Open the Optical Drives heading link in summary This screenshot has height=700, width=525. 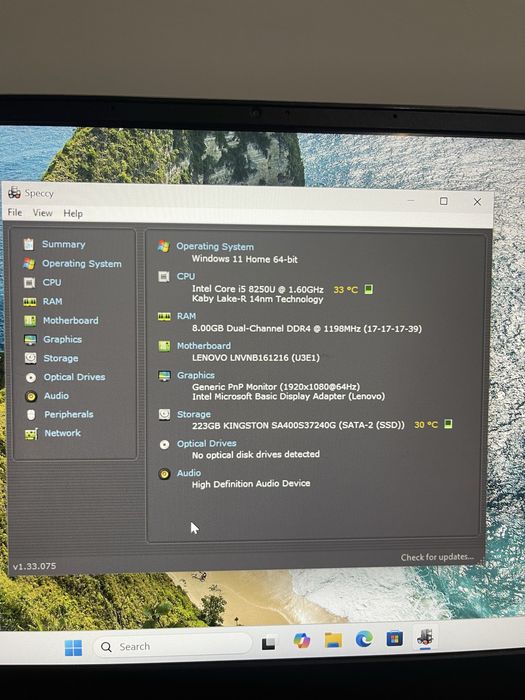point(207,443)
